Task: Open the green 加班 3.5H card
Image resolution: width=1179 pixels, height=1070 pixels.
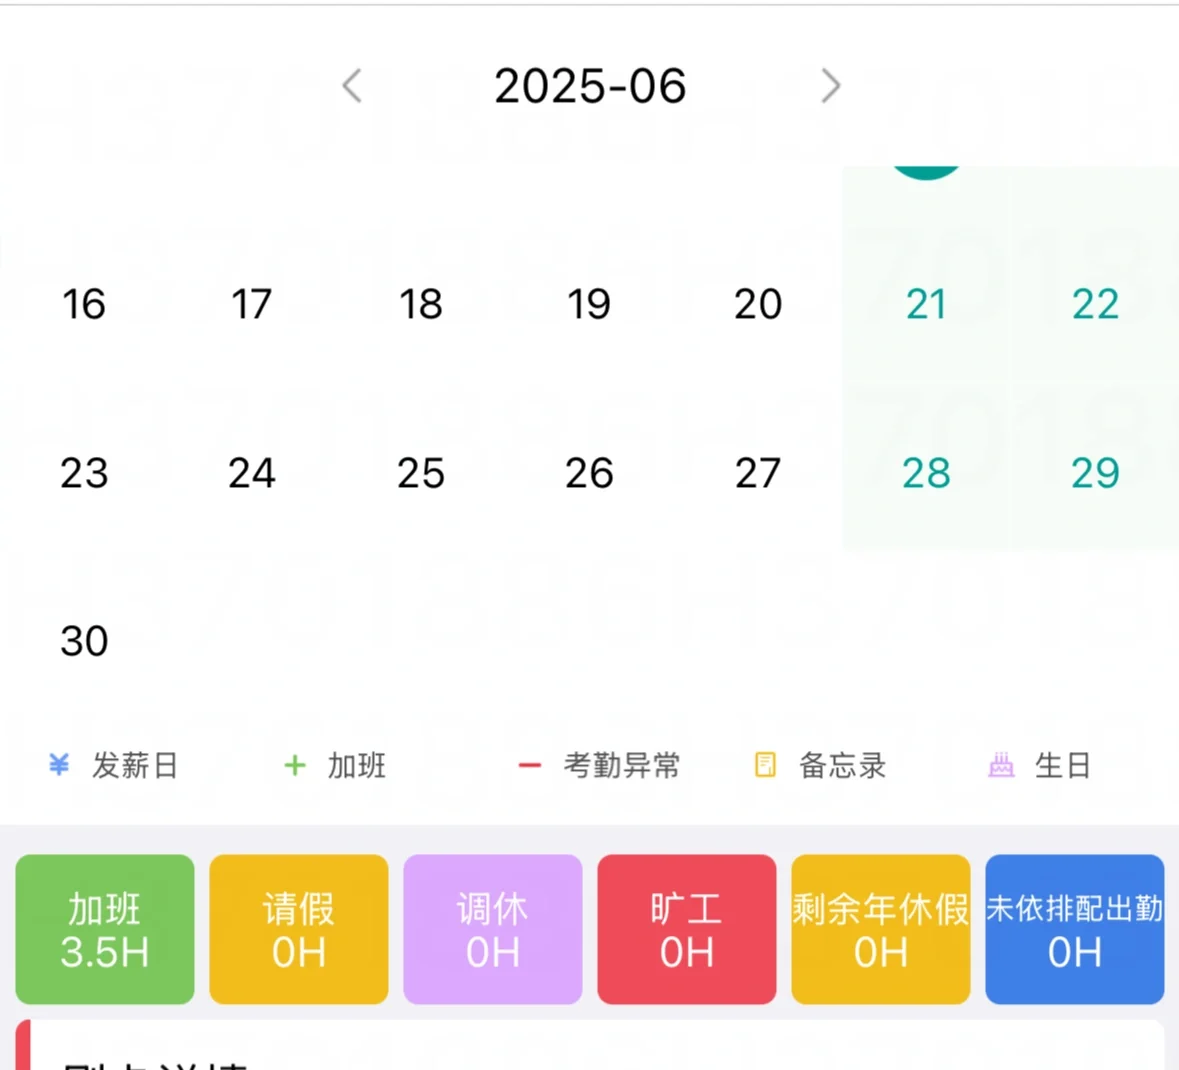Action: tap(105, 929)
